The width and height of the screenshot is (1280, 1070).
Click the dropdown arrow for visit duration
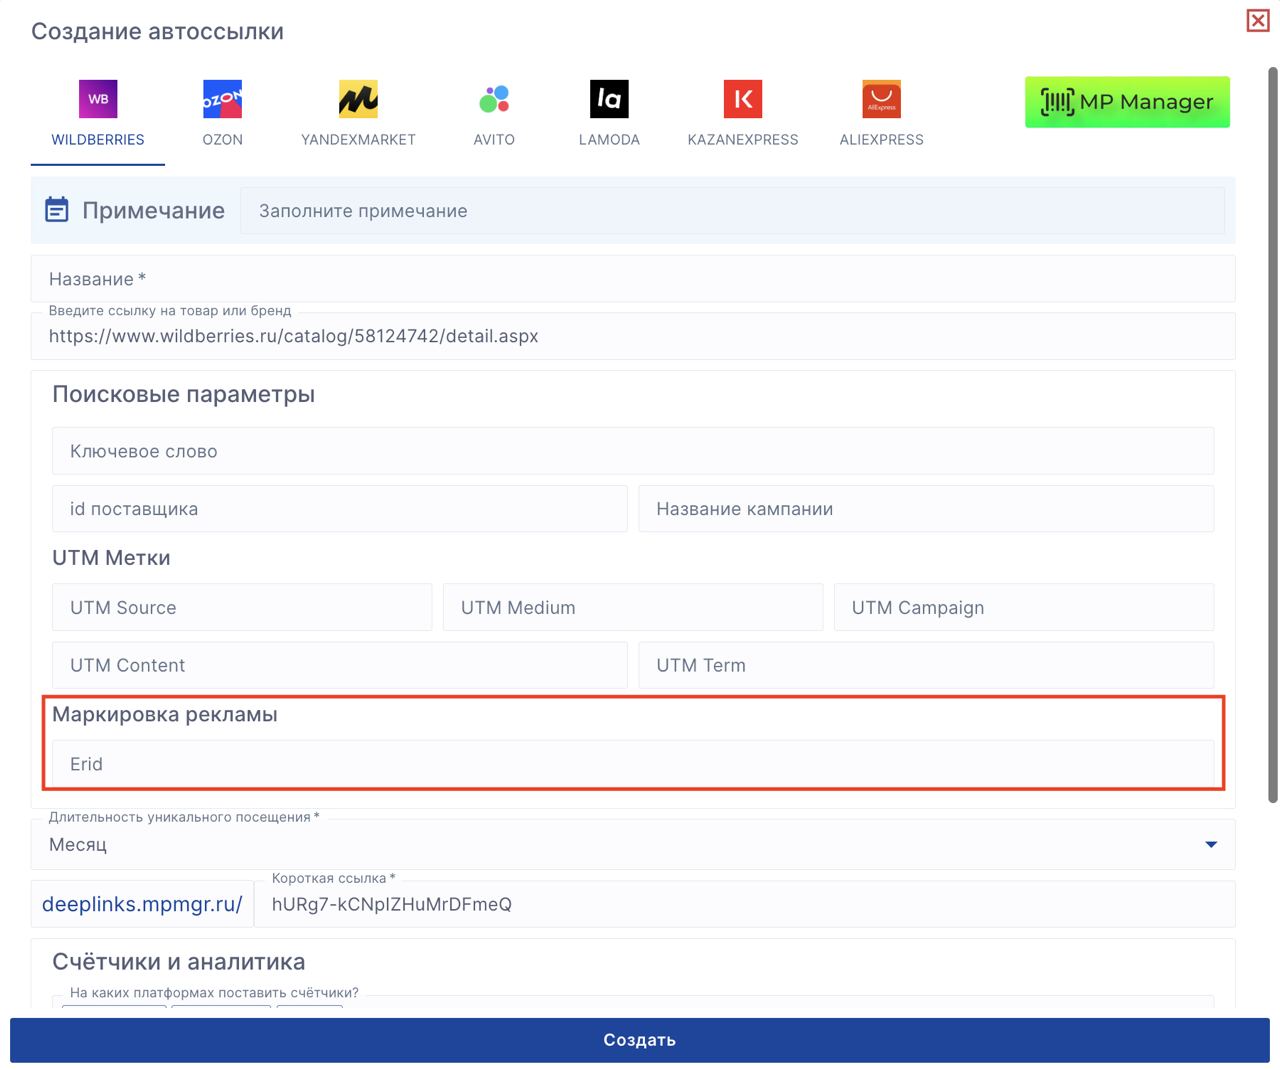pyautogui.click(x=1211, y=845)
